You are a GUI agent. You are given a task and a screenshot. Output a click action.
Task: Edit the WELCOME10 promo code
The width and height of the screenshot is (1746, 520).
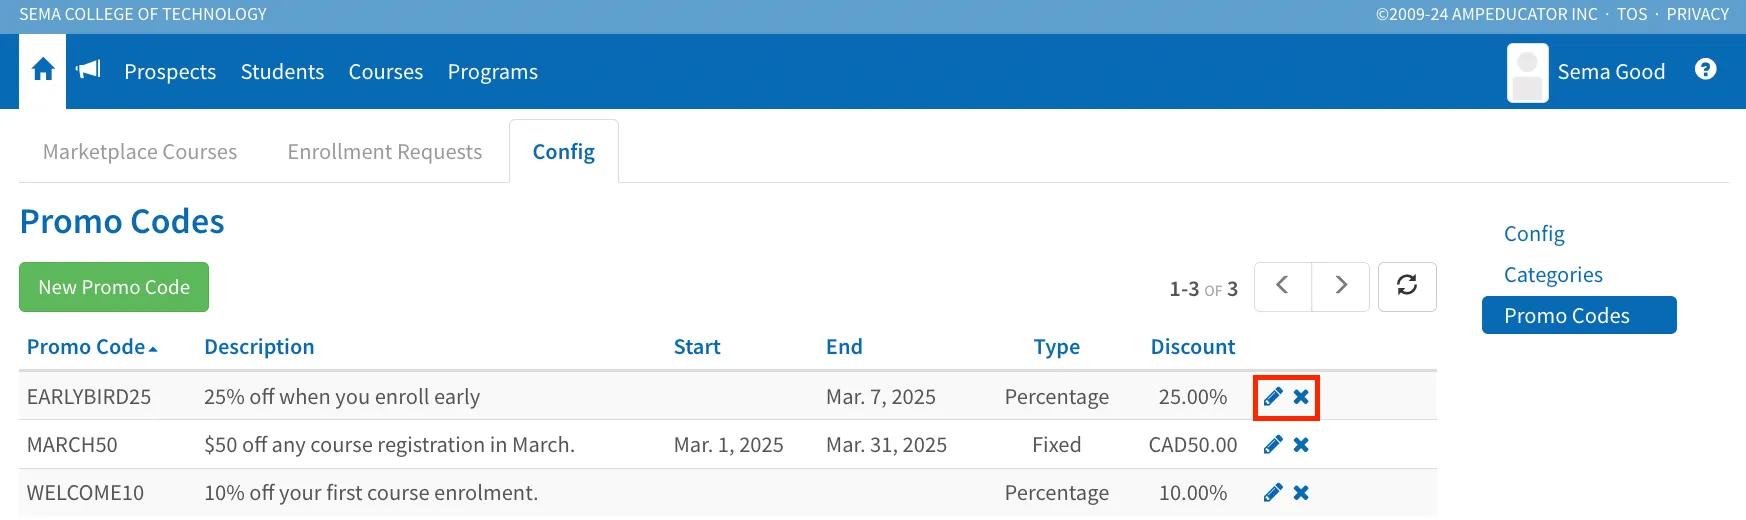click(x=1273, y=493)
